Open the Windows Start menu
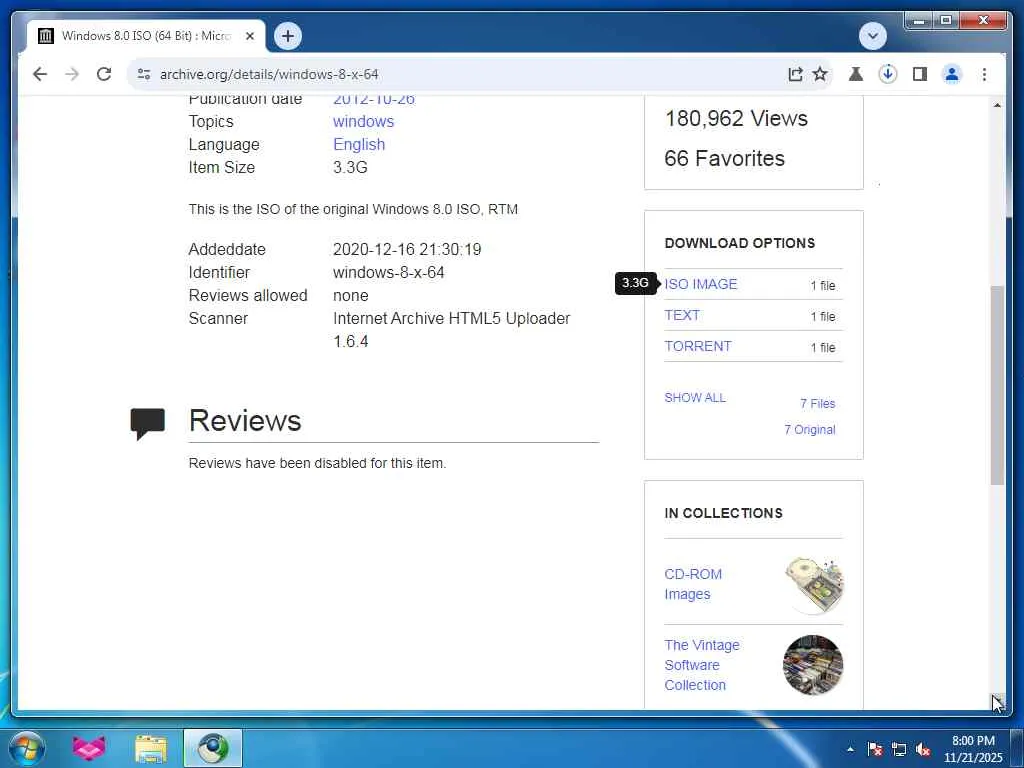 click(x=27, y=748)
